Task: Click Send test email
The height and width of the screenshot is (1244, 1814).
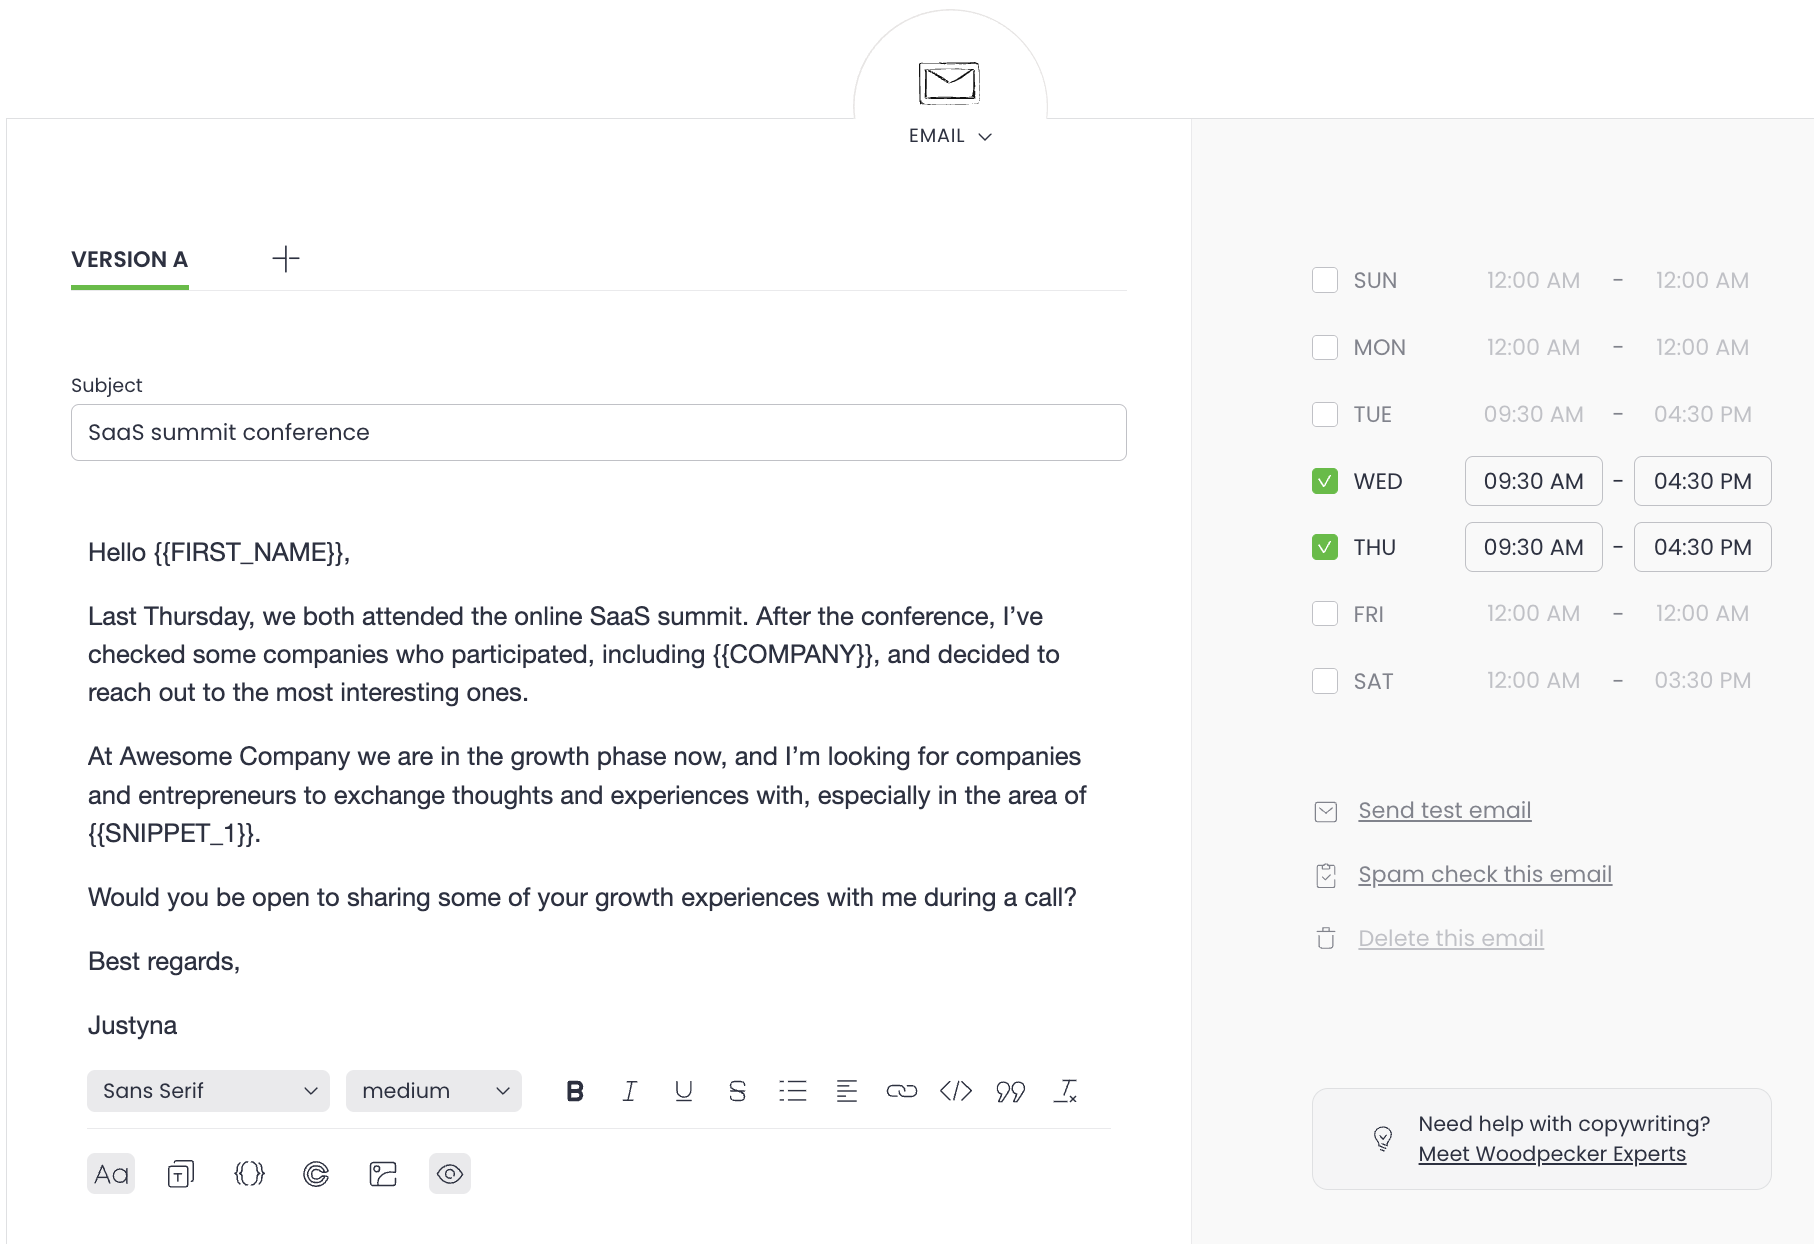Action: (1443, 810)
